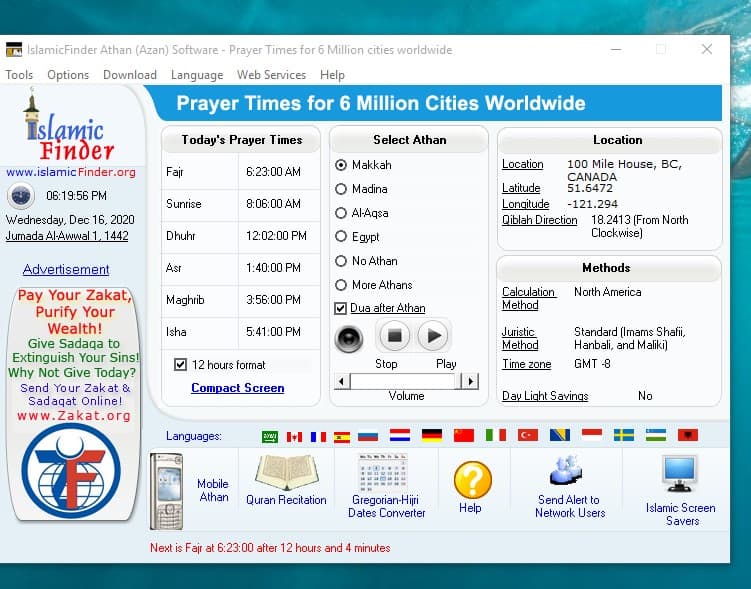Viewport: 751px width, 589px height.
Task: Select the No Athan option
Action: point(341,261)
